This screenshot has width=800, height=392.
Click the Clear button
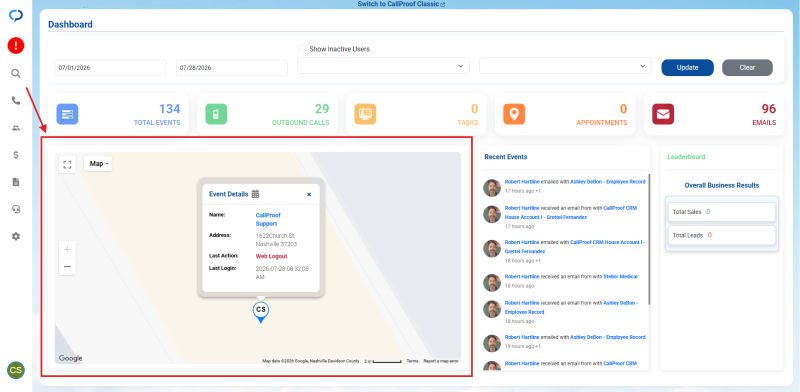(747, 67)
